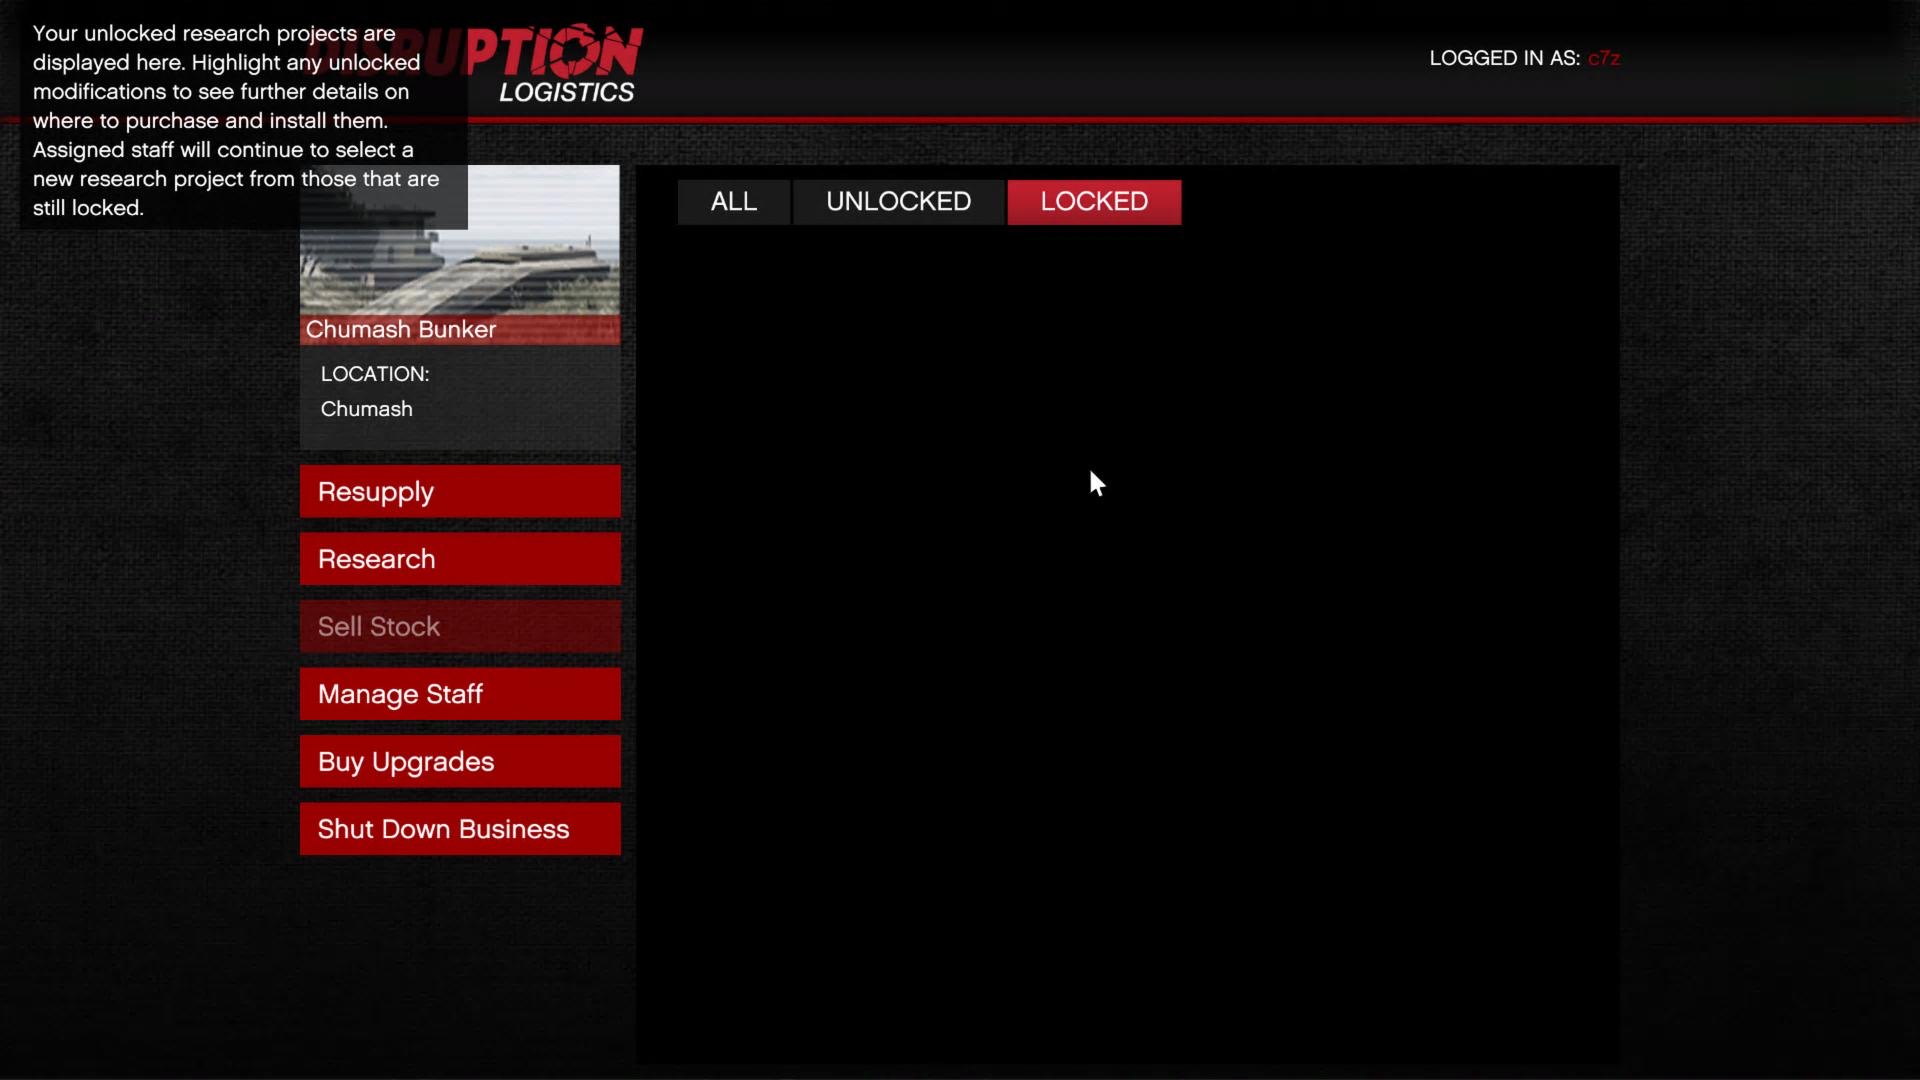
Task: Open the Resupply menu option
Action: (460, 491)
